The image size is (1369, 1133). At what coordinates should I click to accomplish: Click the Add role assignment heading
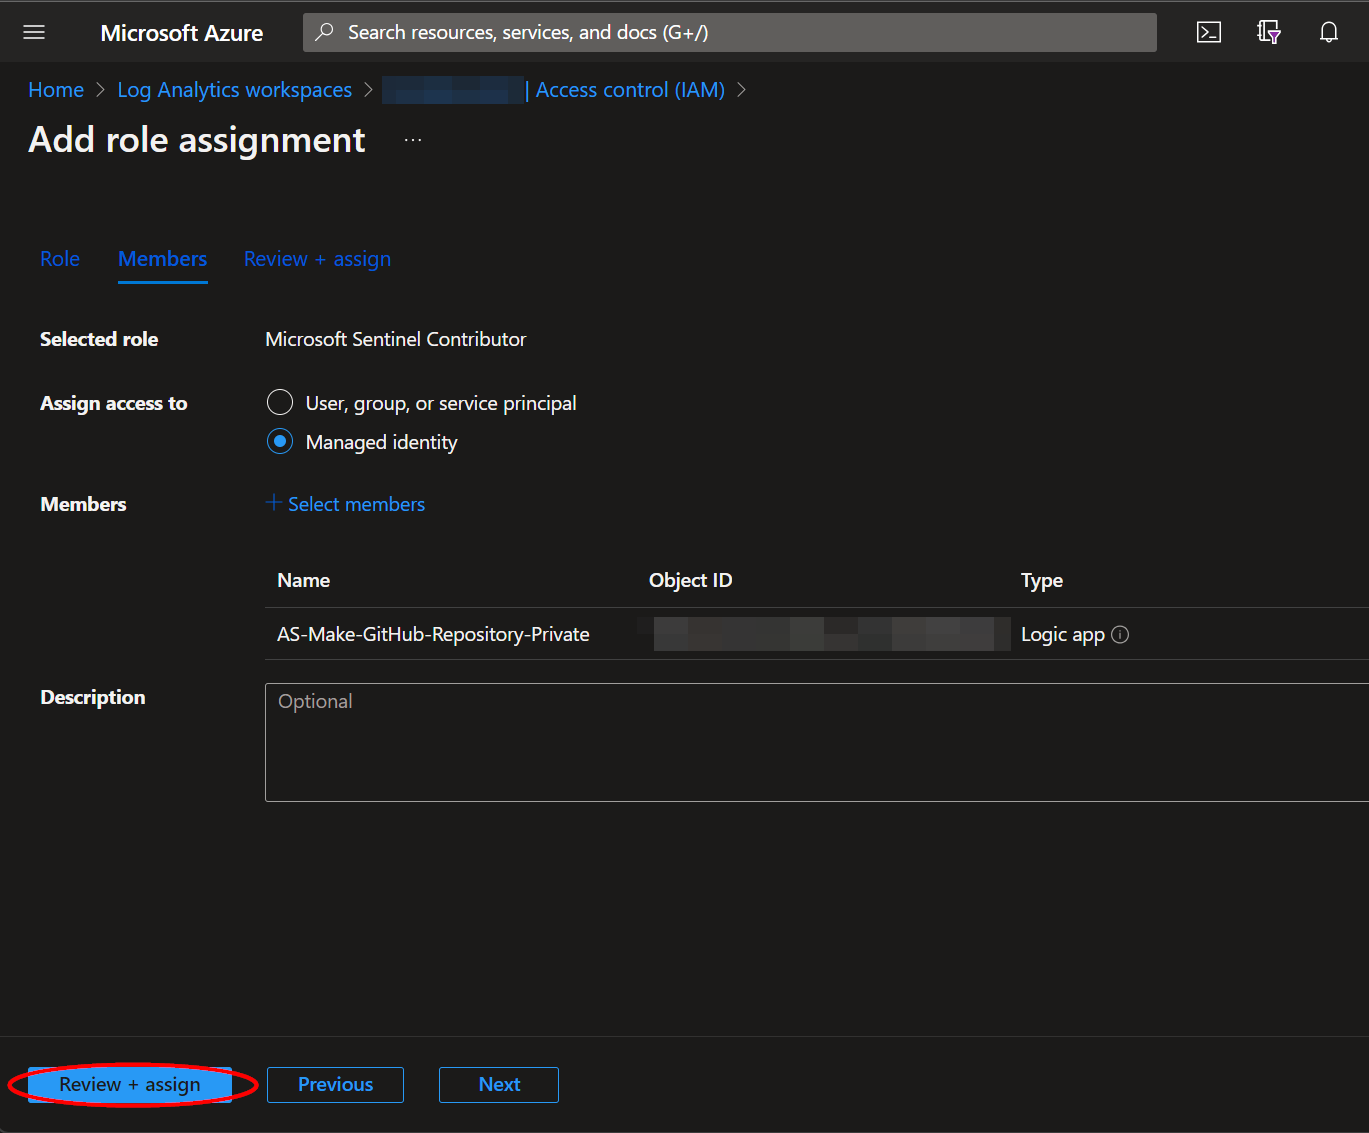[197, 140]
